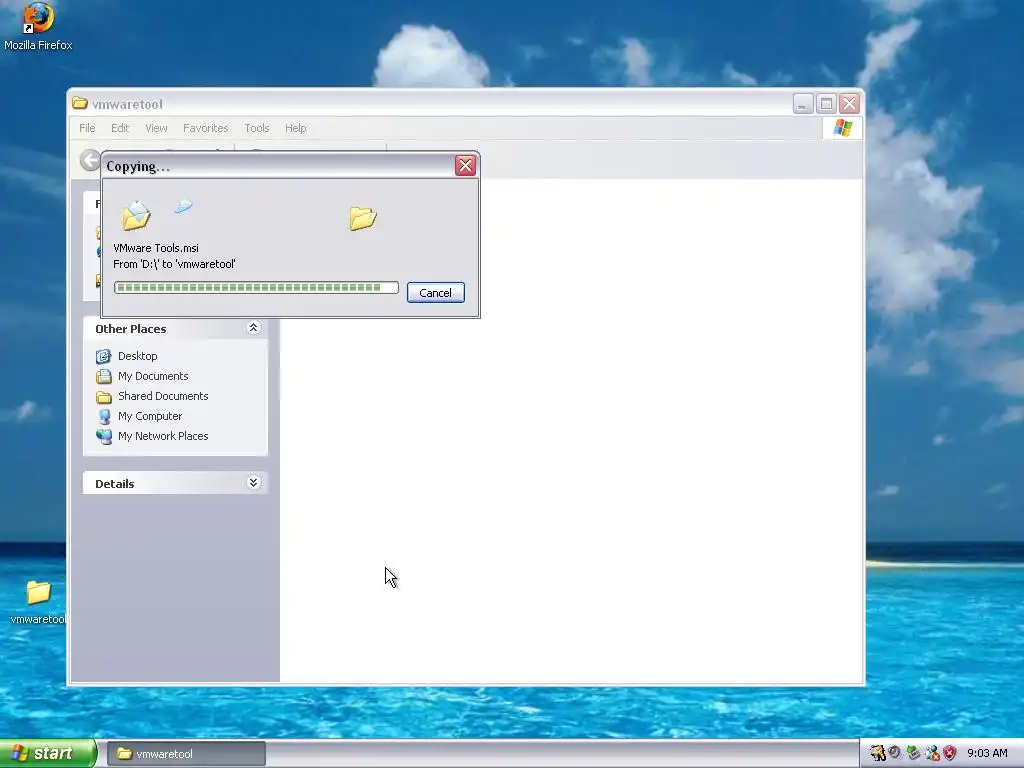The width and height of the screenshot is (1024, 768).
Task: Click the source folder icon in Copying dialog
Action: pos(136,216)
